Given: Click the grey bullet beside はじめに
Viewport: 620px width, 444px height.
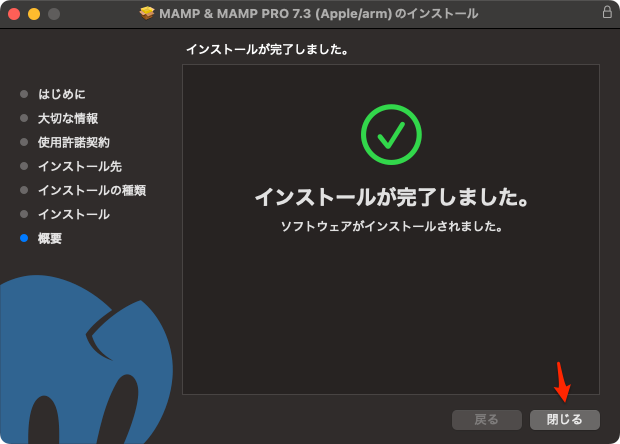Looking at the screenshot, I should [24, 94].
